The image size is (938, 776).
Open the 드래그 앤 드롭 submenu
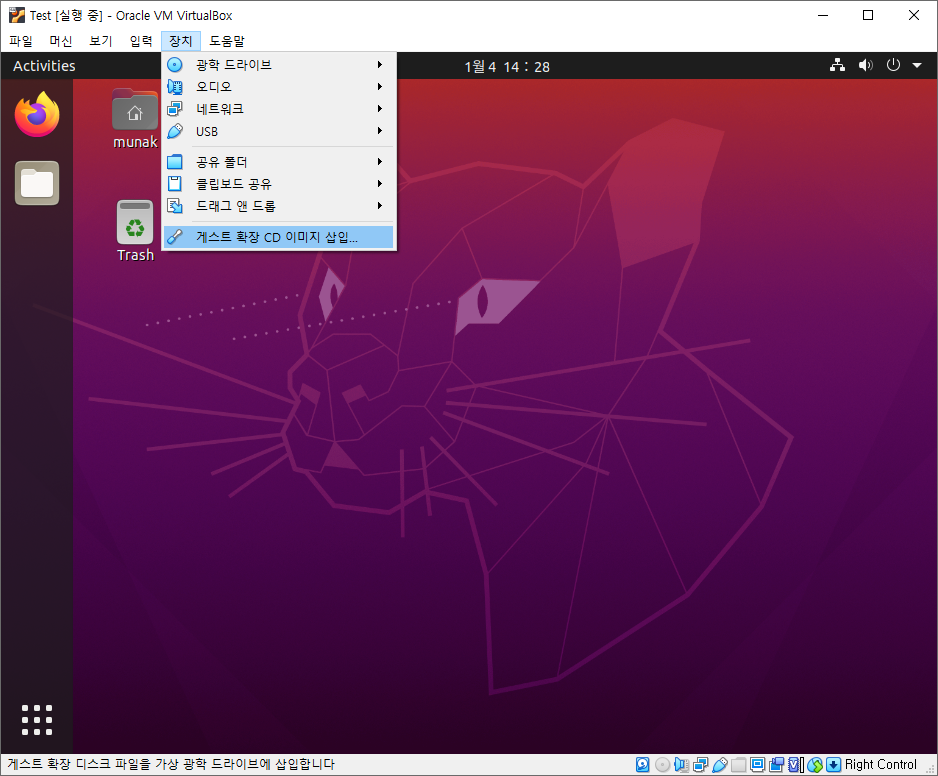(x=278, y=206)
